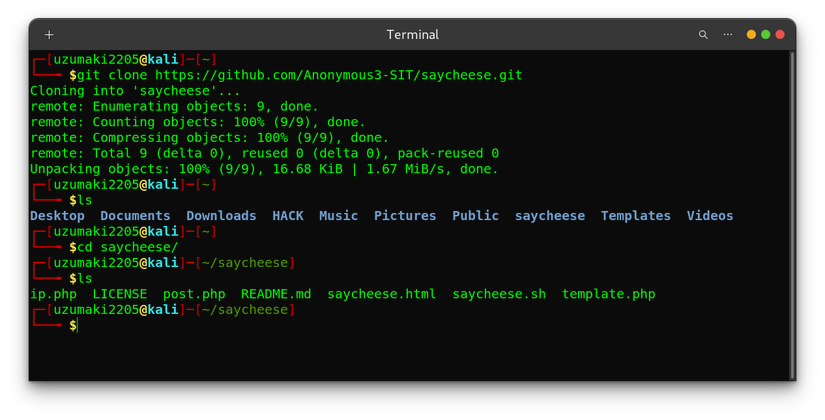This screenshot has width=825, height=420.
Task: Click the post.php file name
Action: point(194,294)
